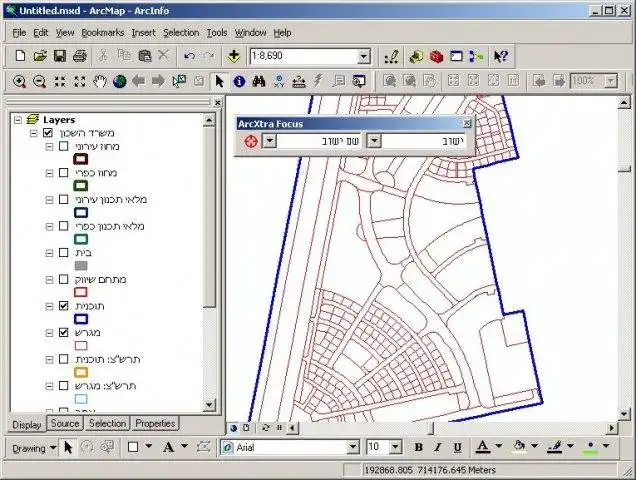This screenshot has height=480, width=636.
Task: Switch to the Source tab
Action: click(65, 424)
